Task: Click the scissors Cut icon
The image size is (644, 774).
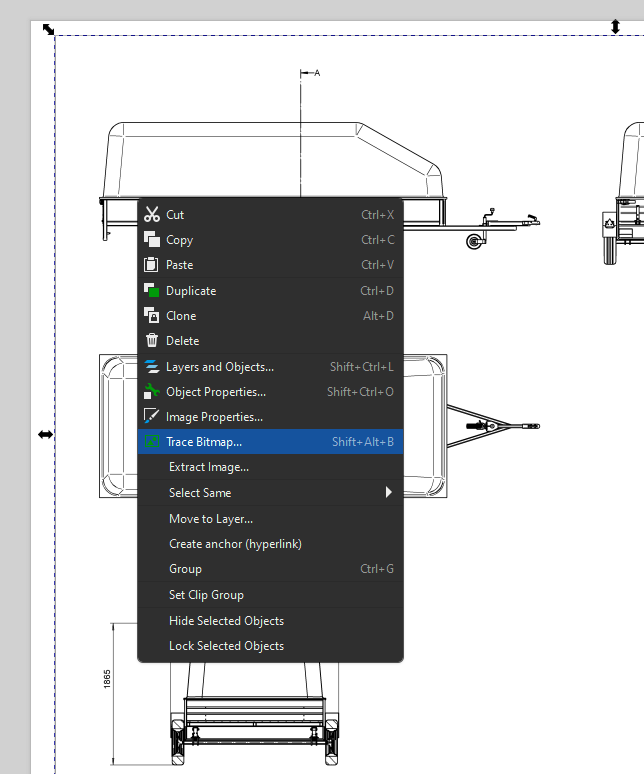Action: tap(152, 214)
